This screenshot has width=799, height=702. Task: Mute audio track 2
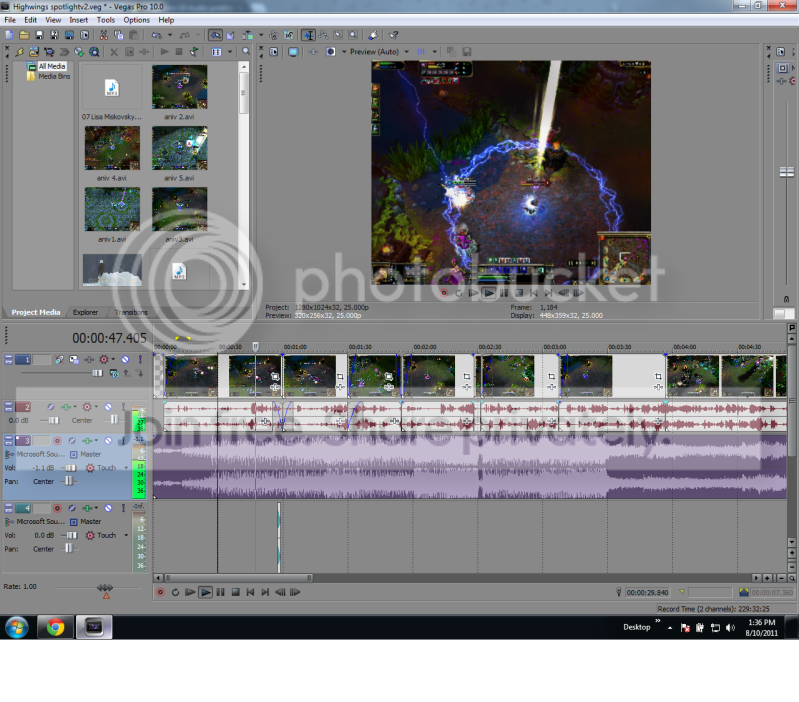pyautogui.click(x=108, y=407)
